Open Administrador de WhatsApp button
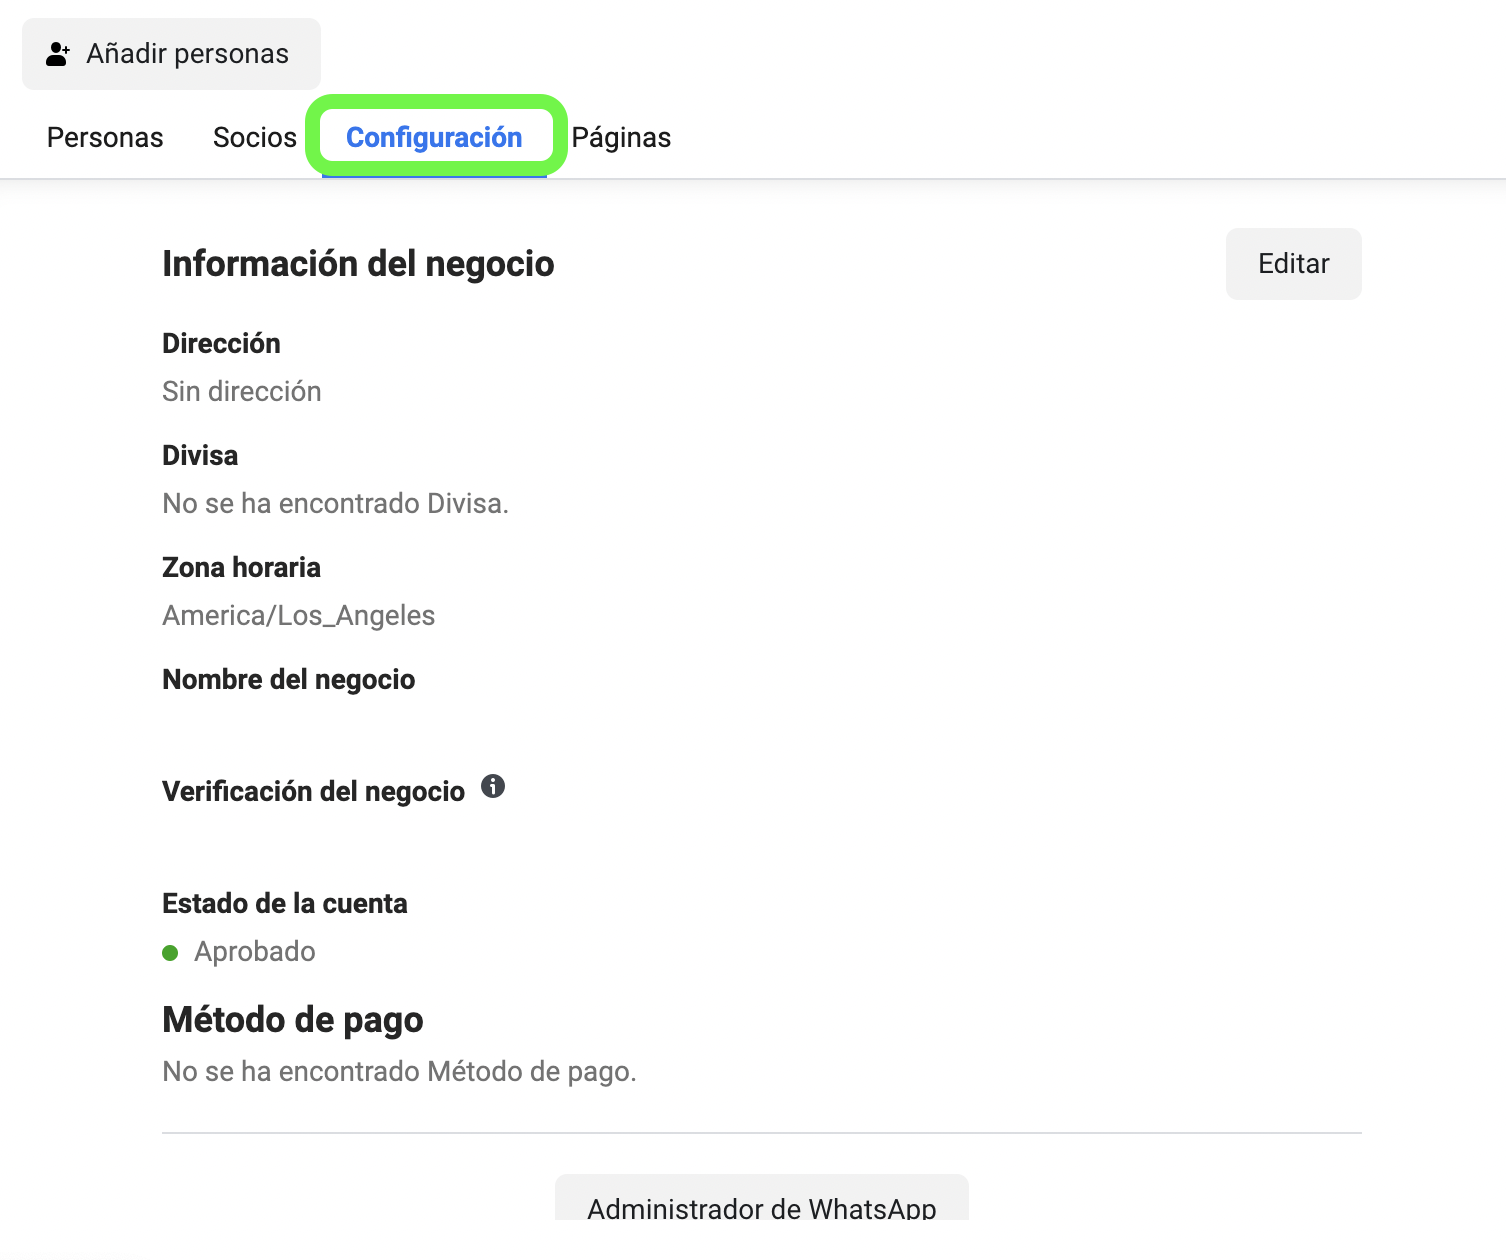 point(762,1198)
